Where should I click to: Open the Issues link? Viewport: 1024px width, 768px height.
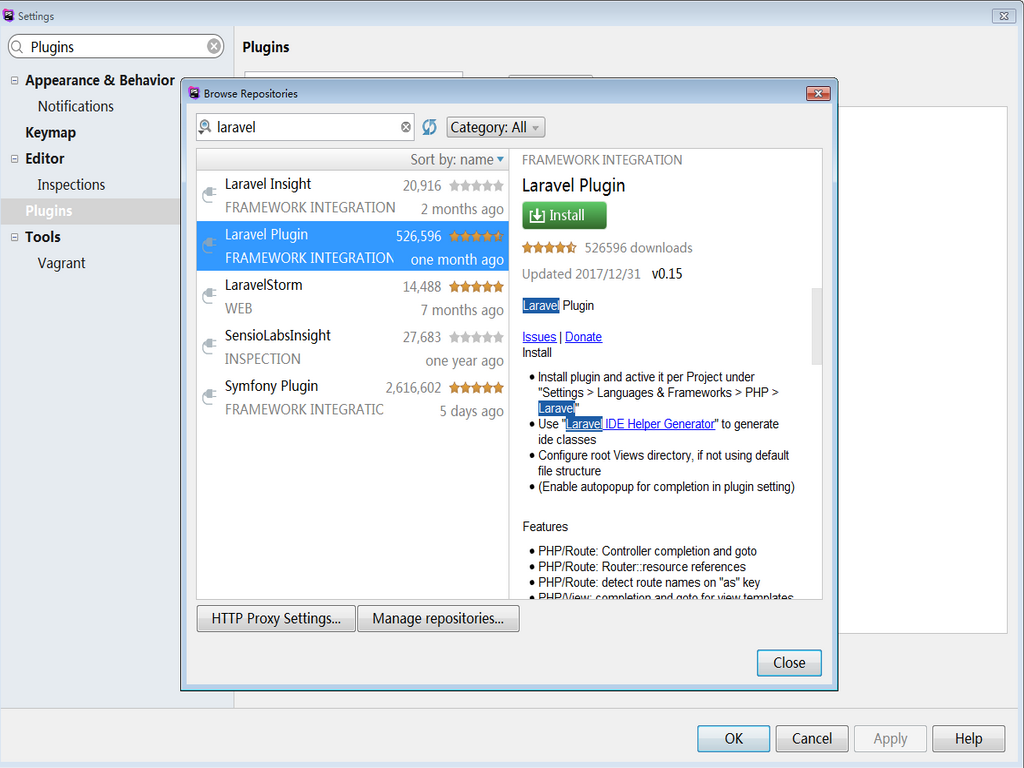point(539,337)
